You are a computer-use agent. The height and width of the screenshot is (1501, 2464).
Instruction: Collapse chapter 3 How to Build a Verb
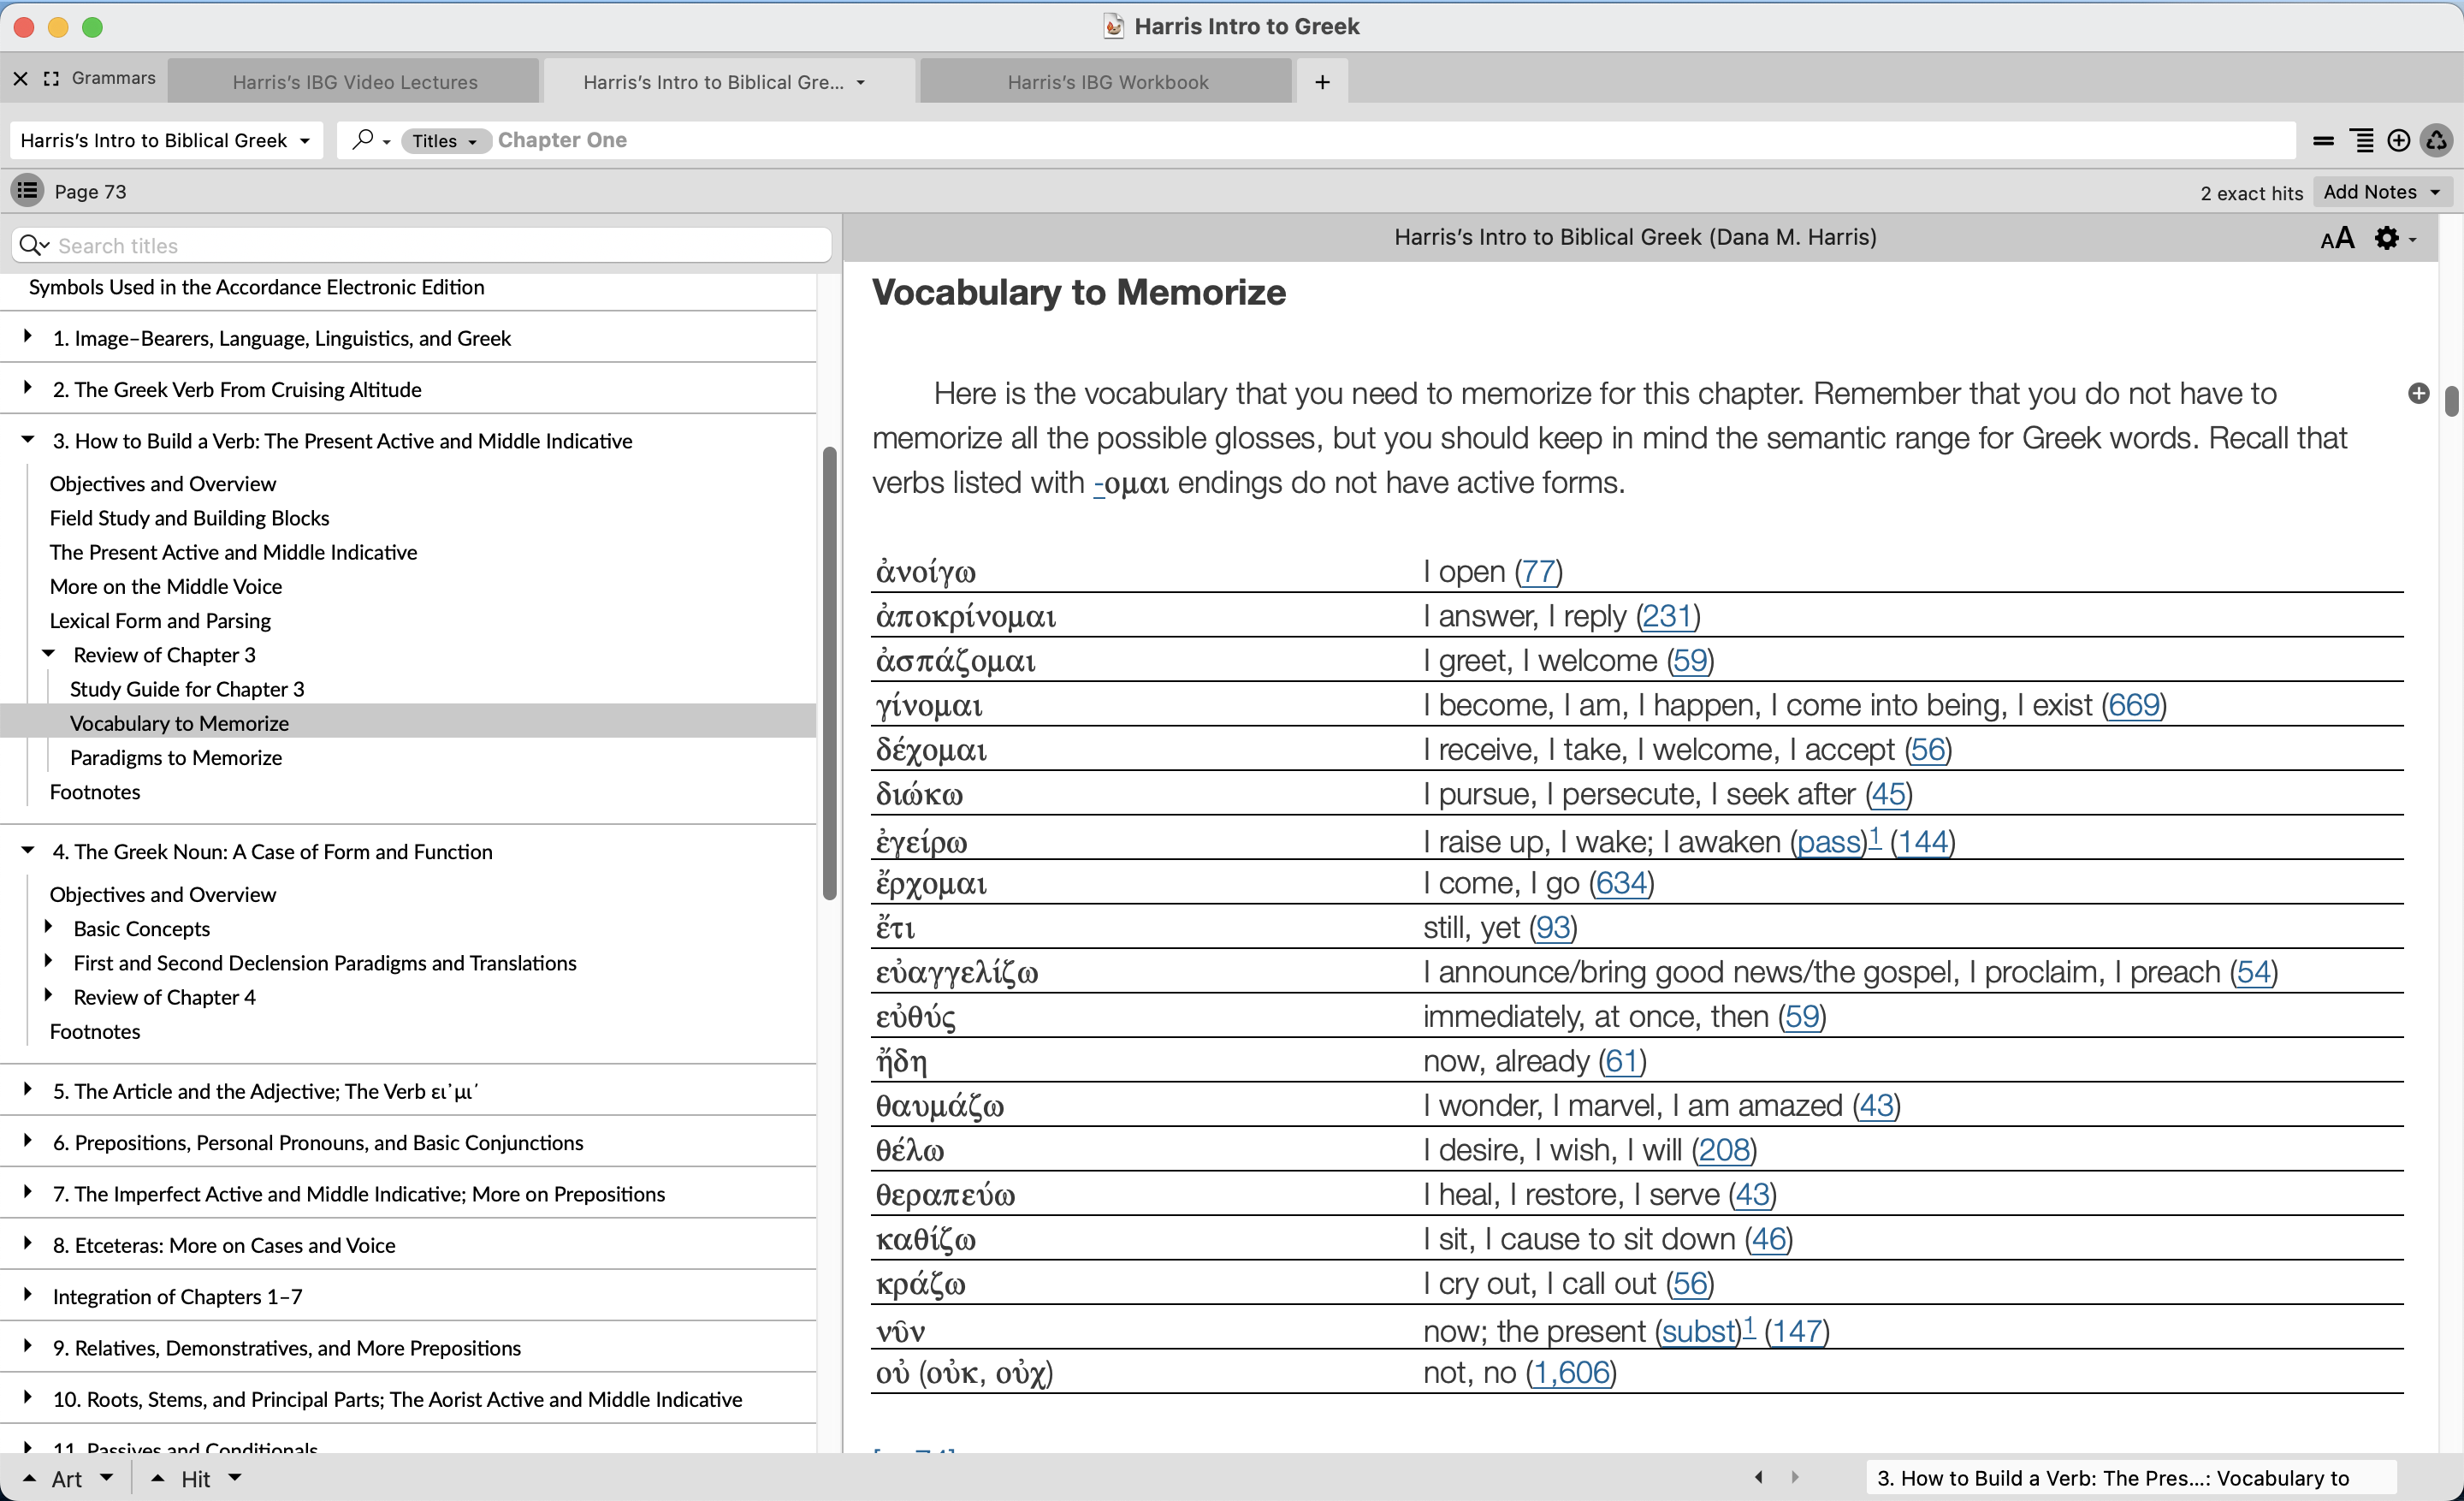coord(28,439)
